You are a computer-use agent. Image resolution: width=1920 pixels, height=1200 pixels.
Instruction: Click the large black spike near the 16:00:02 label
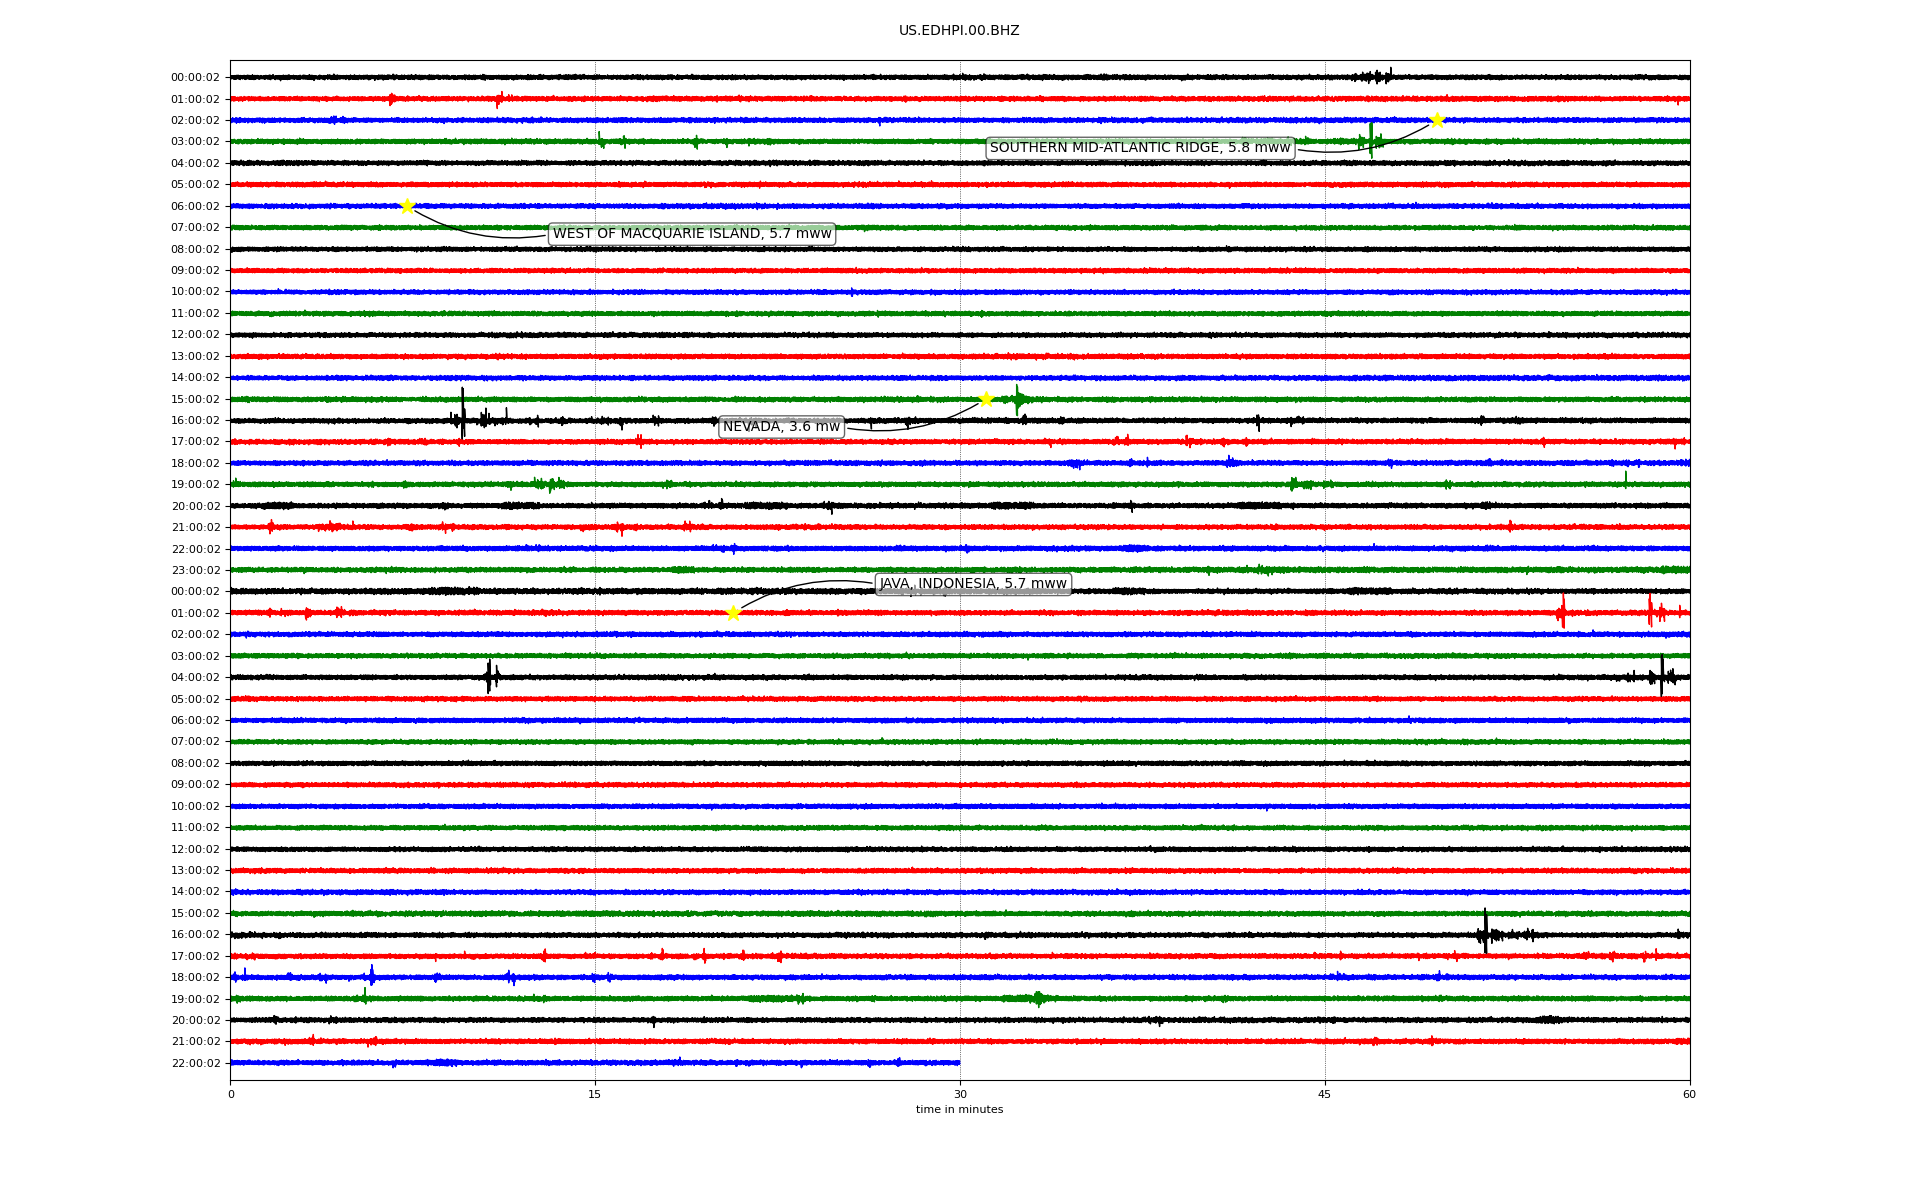(x=462, y=412)
